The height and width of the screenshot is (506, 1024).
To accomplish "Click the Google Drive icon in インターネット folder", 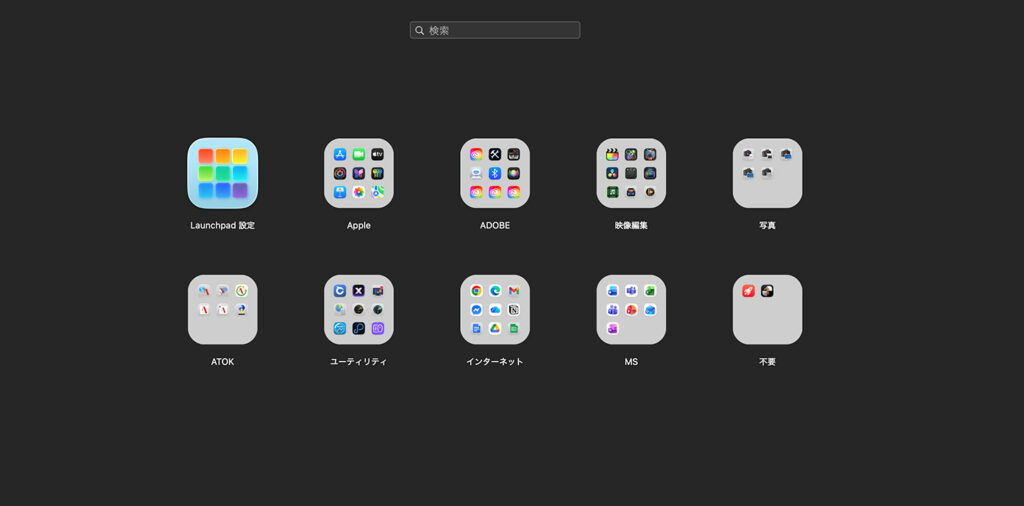I will pos(495,328).
